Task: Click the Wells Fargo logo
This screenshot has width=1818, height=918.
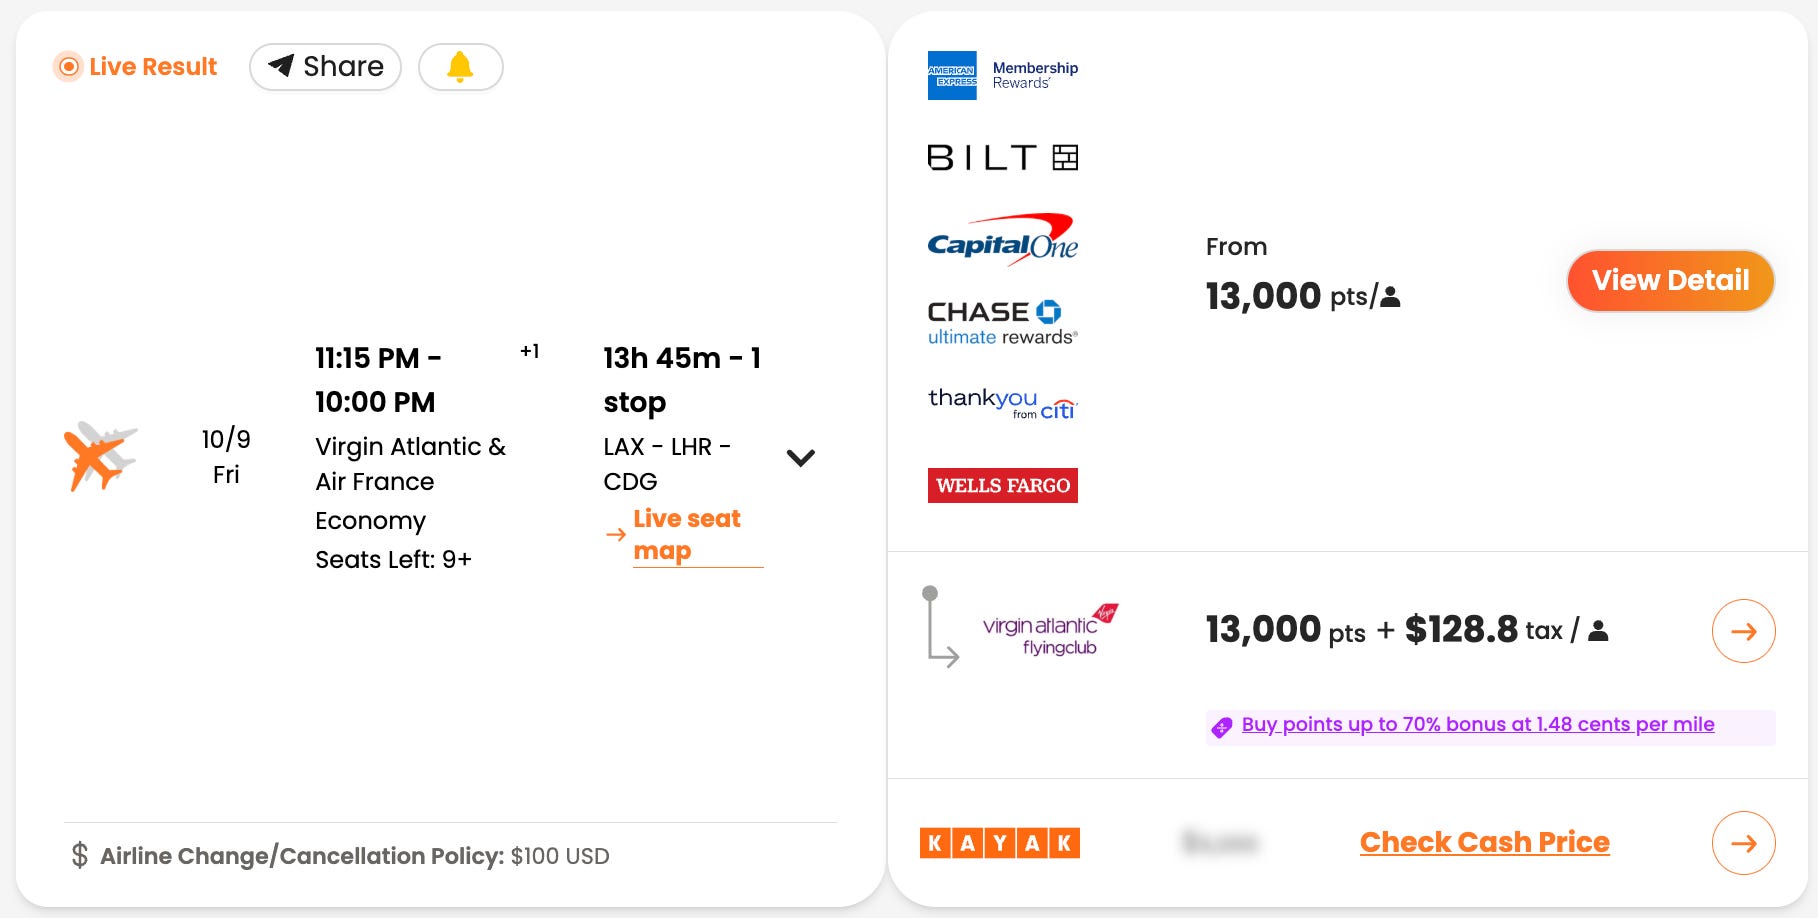Action: [1002, 486]
